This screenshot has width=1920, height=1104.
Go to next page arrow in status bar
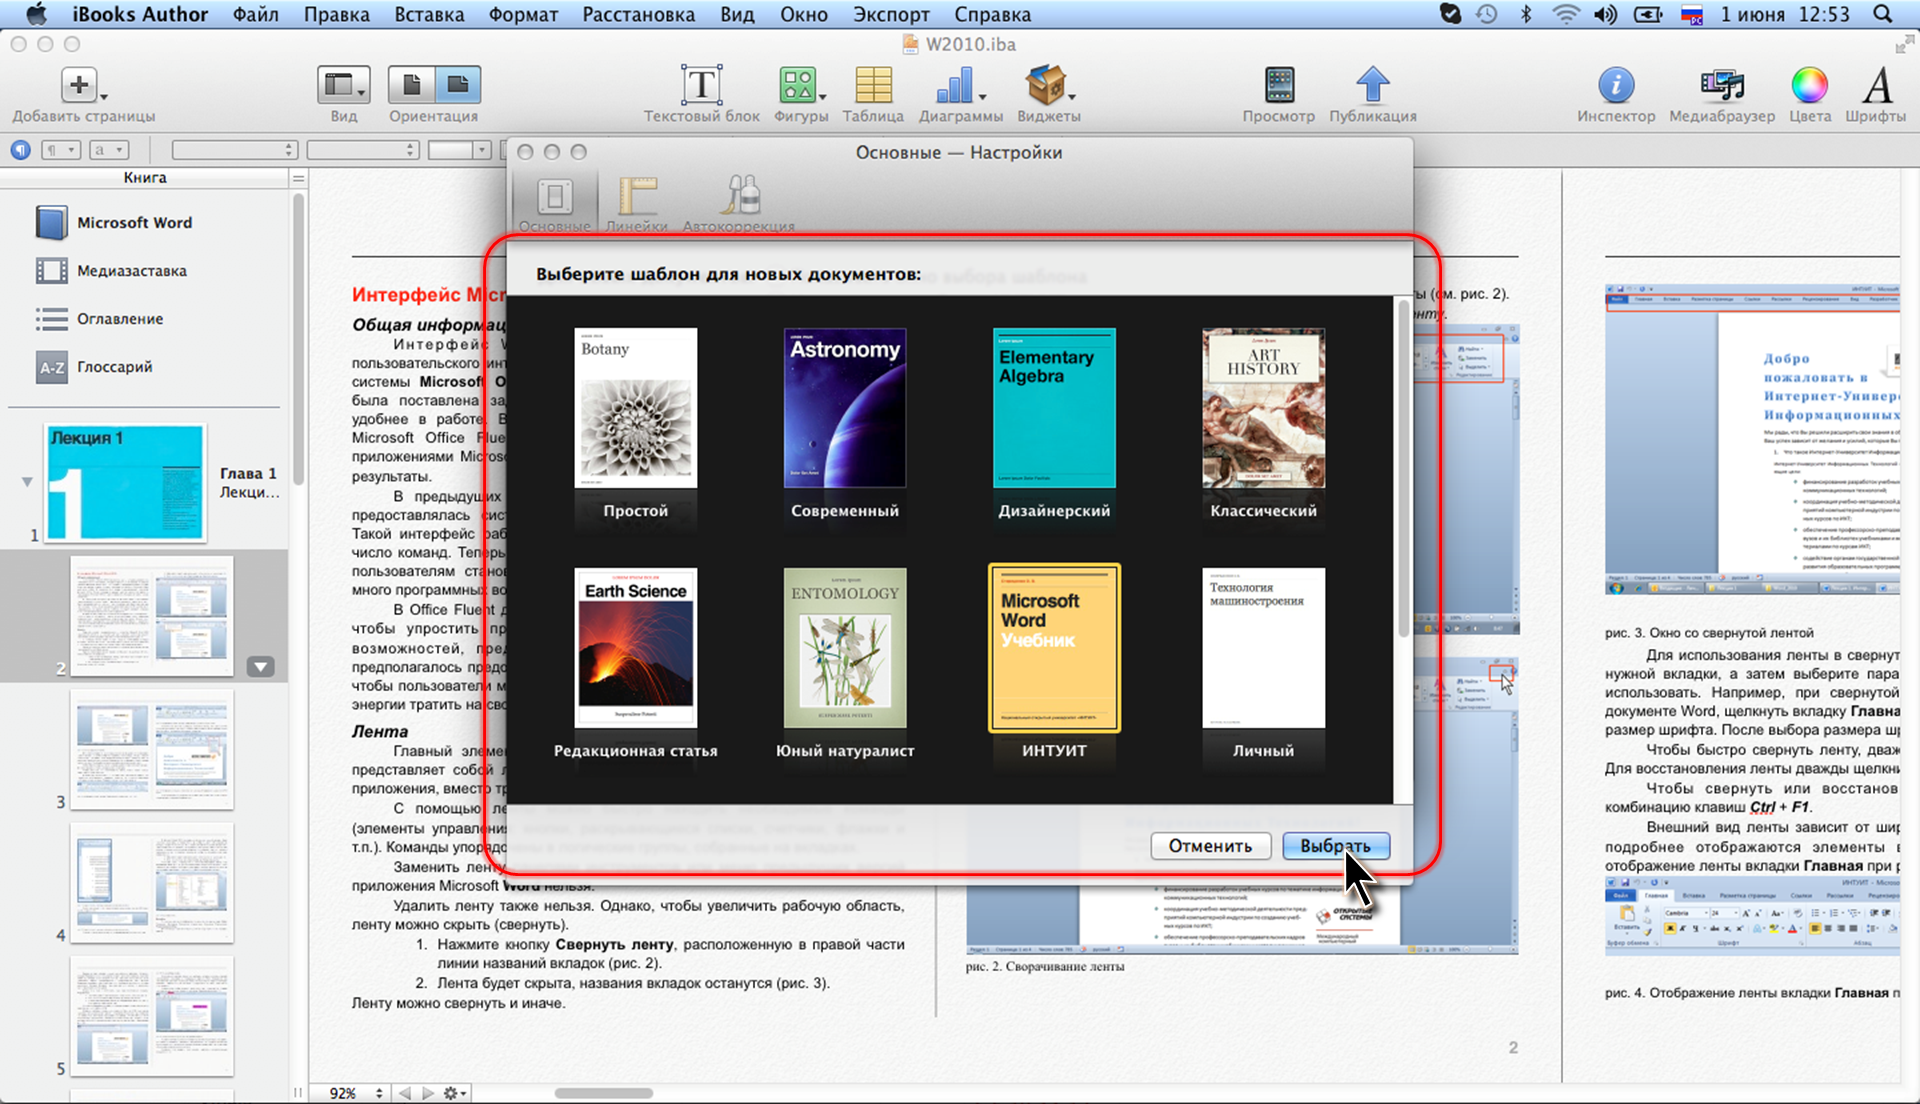tap(428, 1093)
